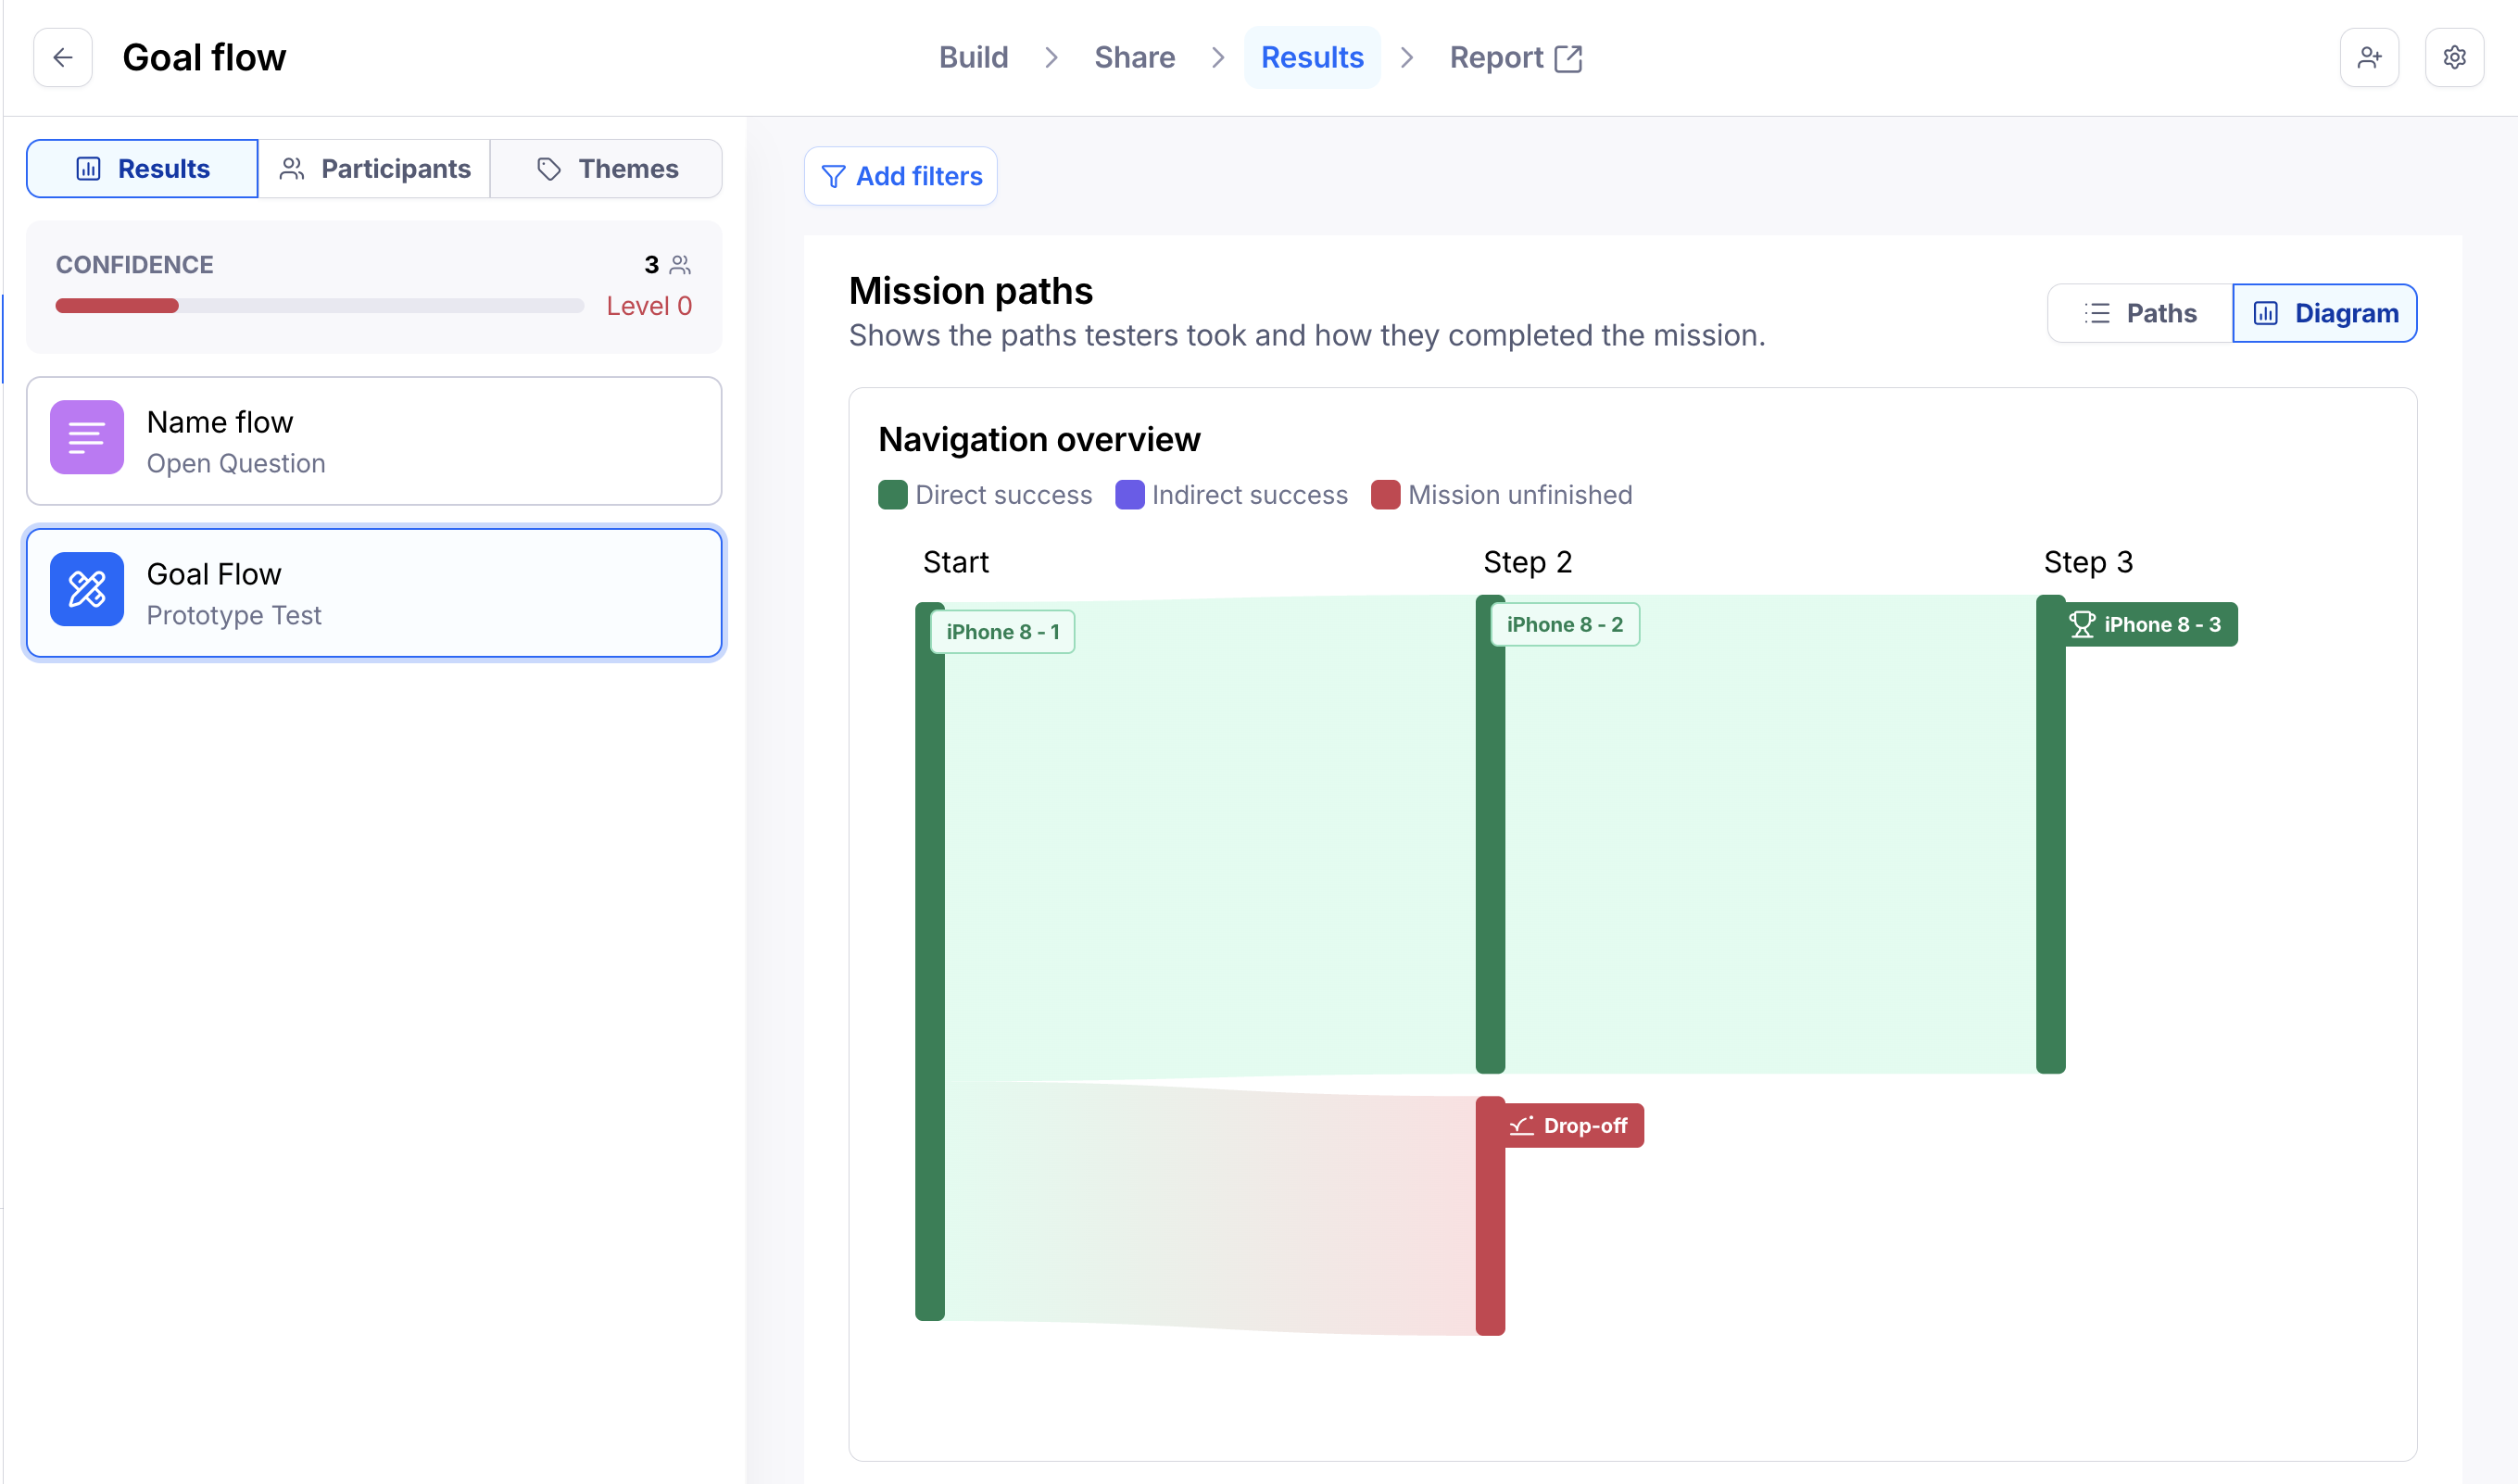The width and height of the screenshot is (2518, 1484).
Task: Click the purple Open Question block icon
Action: click(87, 438)
